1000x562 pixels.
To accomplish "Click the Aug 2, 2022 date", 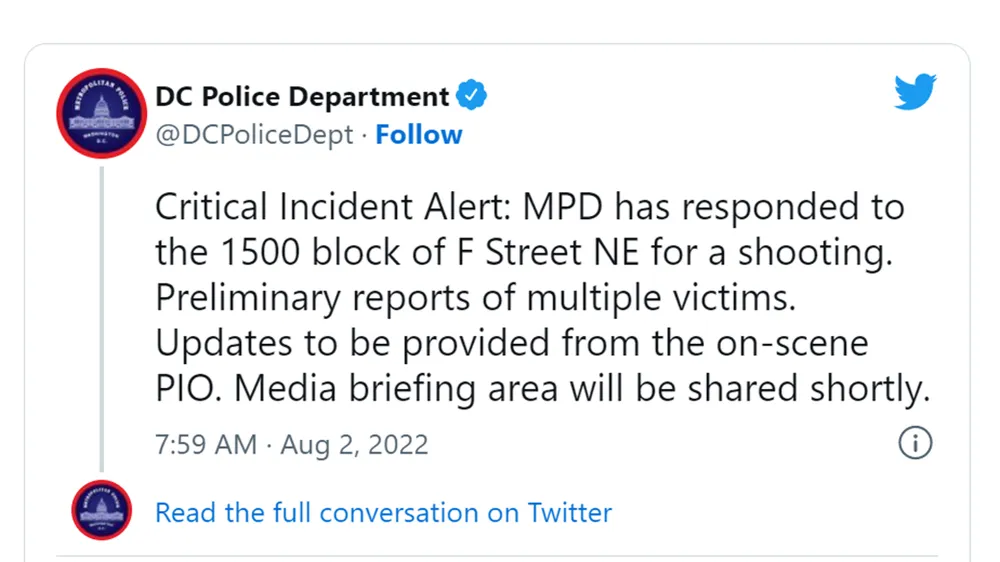I will click(354, 444).
